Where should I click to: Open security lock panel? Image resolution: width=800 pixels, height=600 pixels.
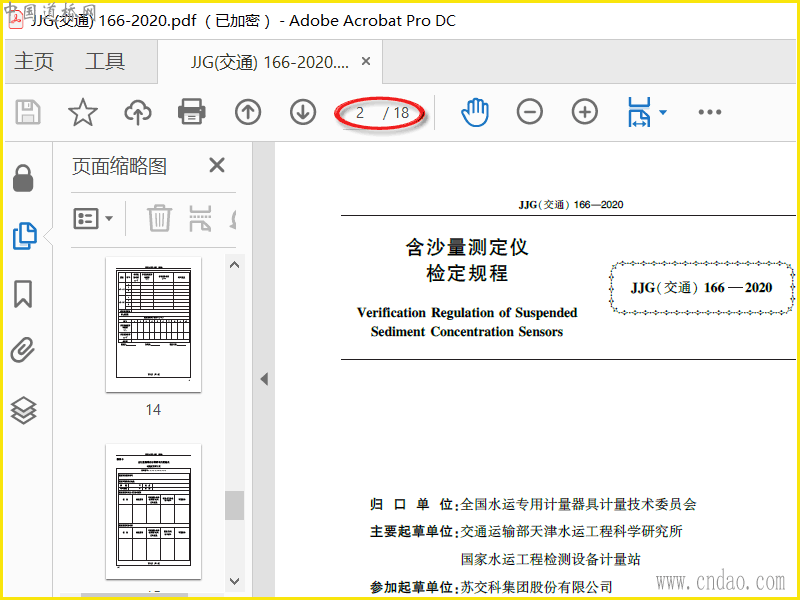23,178
